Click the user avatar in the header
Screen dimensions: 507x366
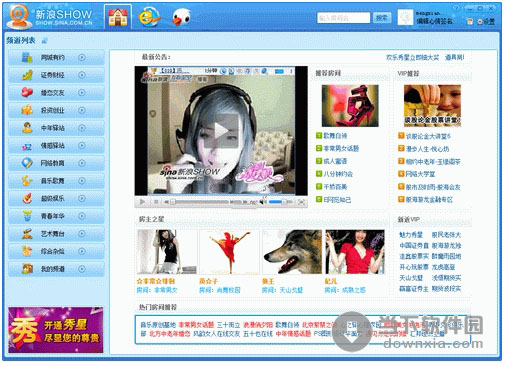[405, 17]
